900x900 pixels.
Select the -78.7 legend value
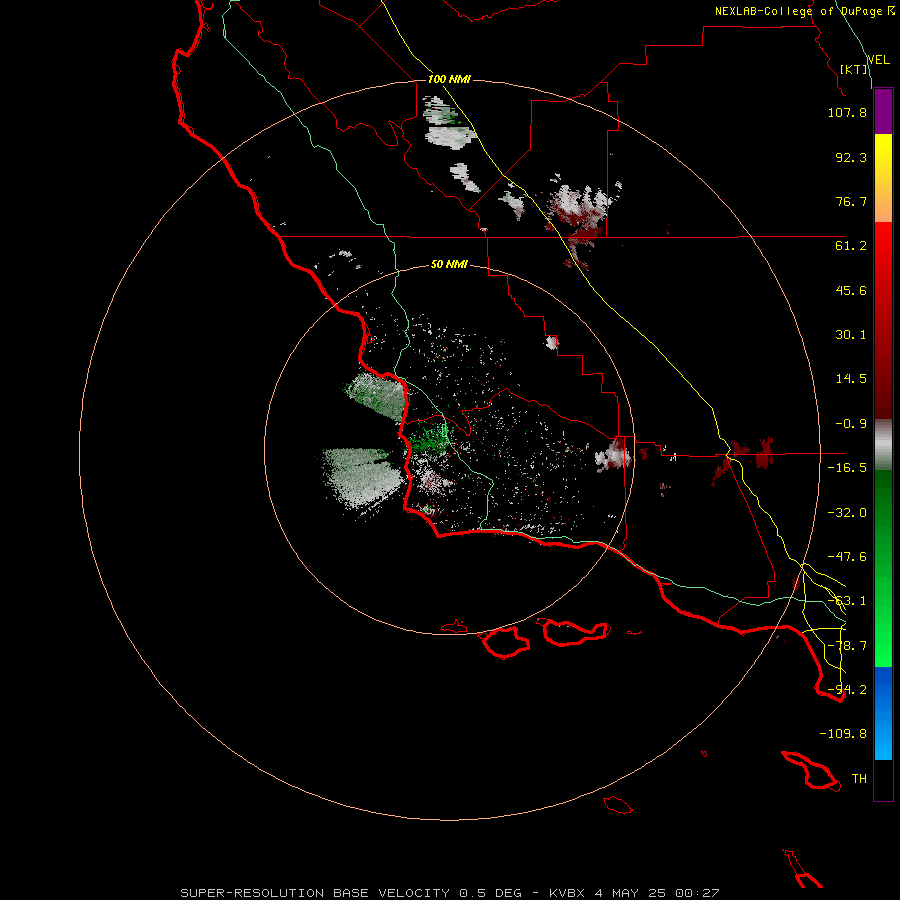[847, 646]
